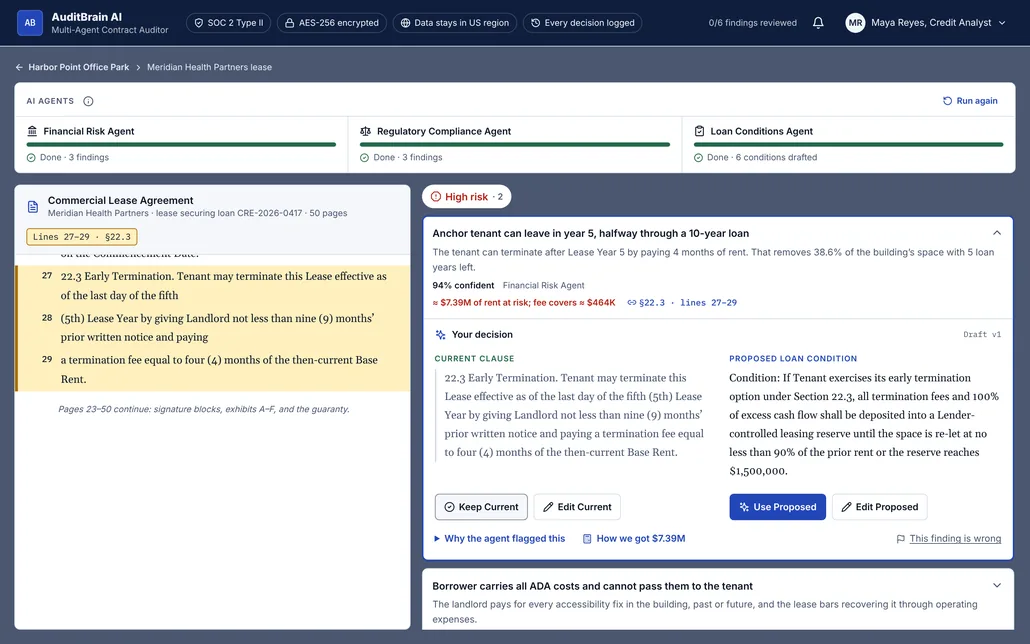Click the 94% confident label
The image size is (1030, 644).
click(x=463, y=285)
